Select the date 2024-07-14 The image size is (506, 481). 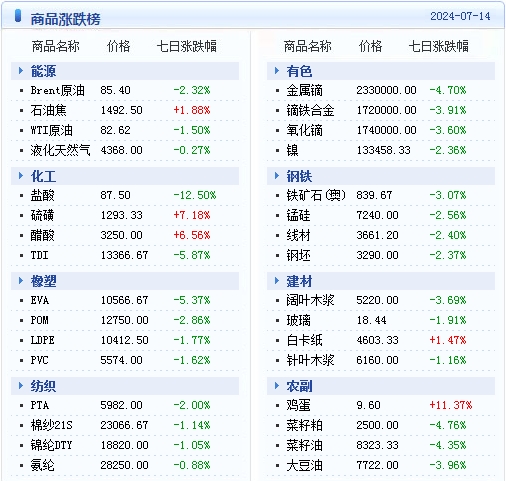tap(460, 16)
